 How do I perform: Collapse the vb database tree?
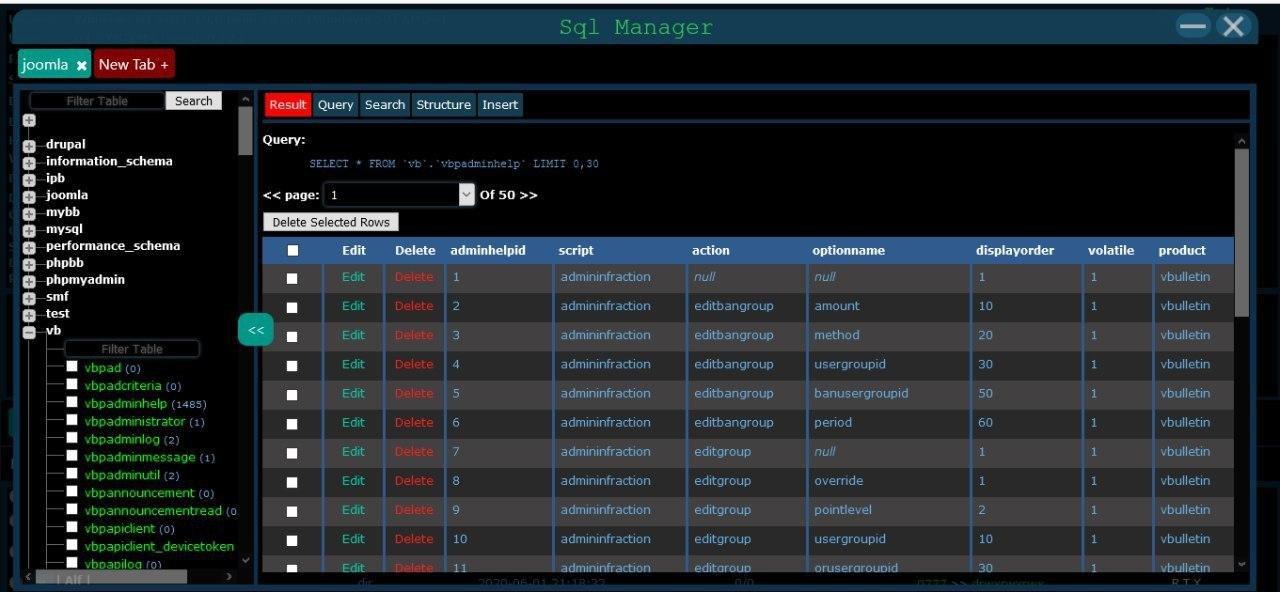tap(29, 330)
